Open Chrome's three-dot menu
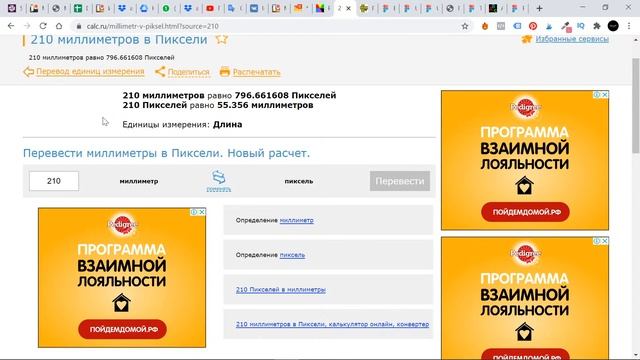 [x=629, y=26]
